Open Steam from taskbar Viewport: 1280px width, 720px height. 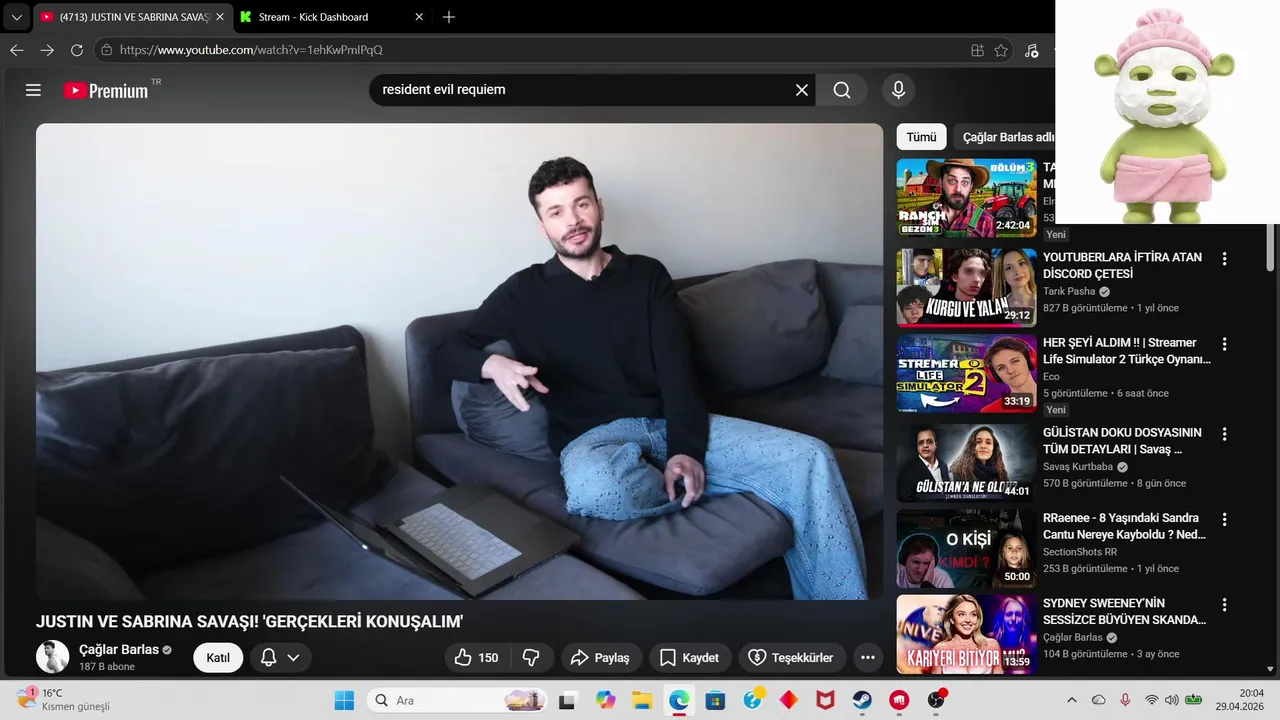862,700
